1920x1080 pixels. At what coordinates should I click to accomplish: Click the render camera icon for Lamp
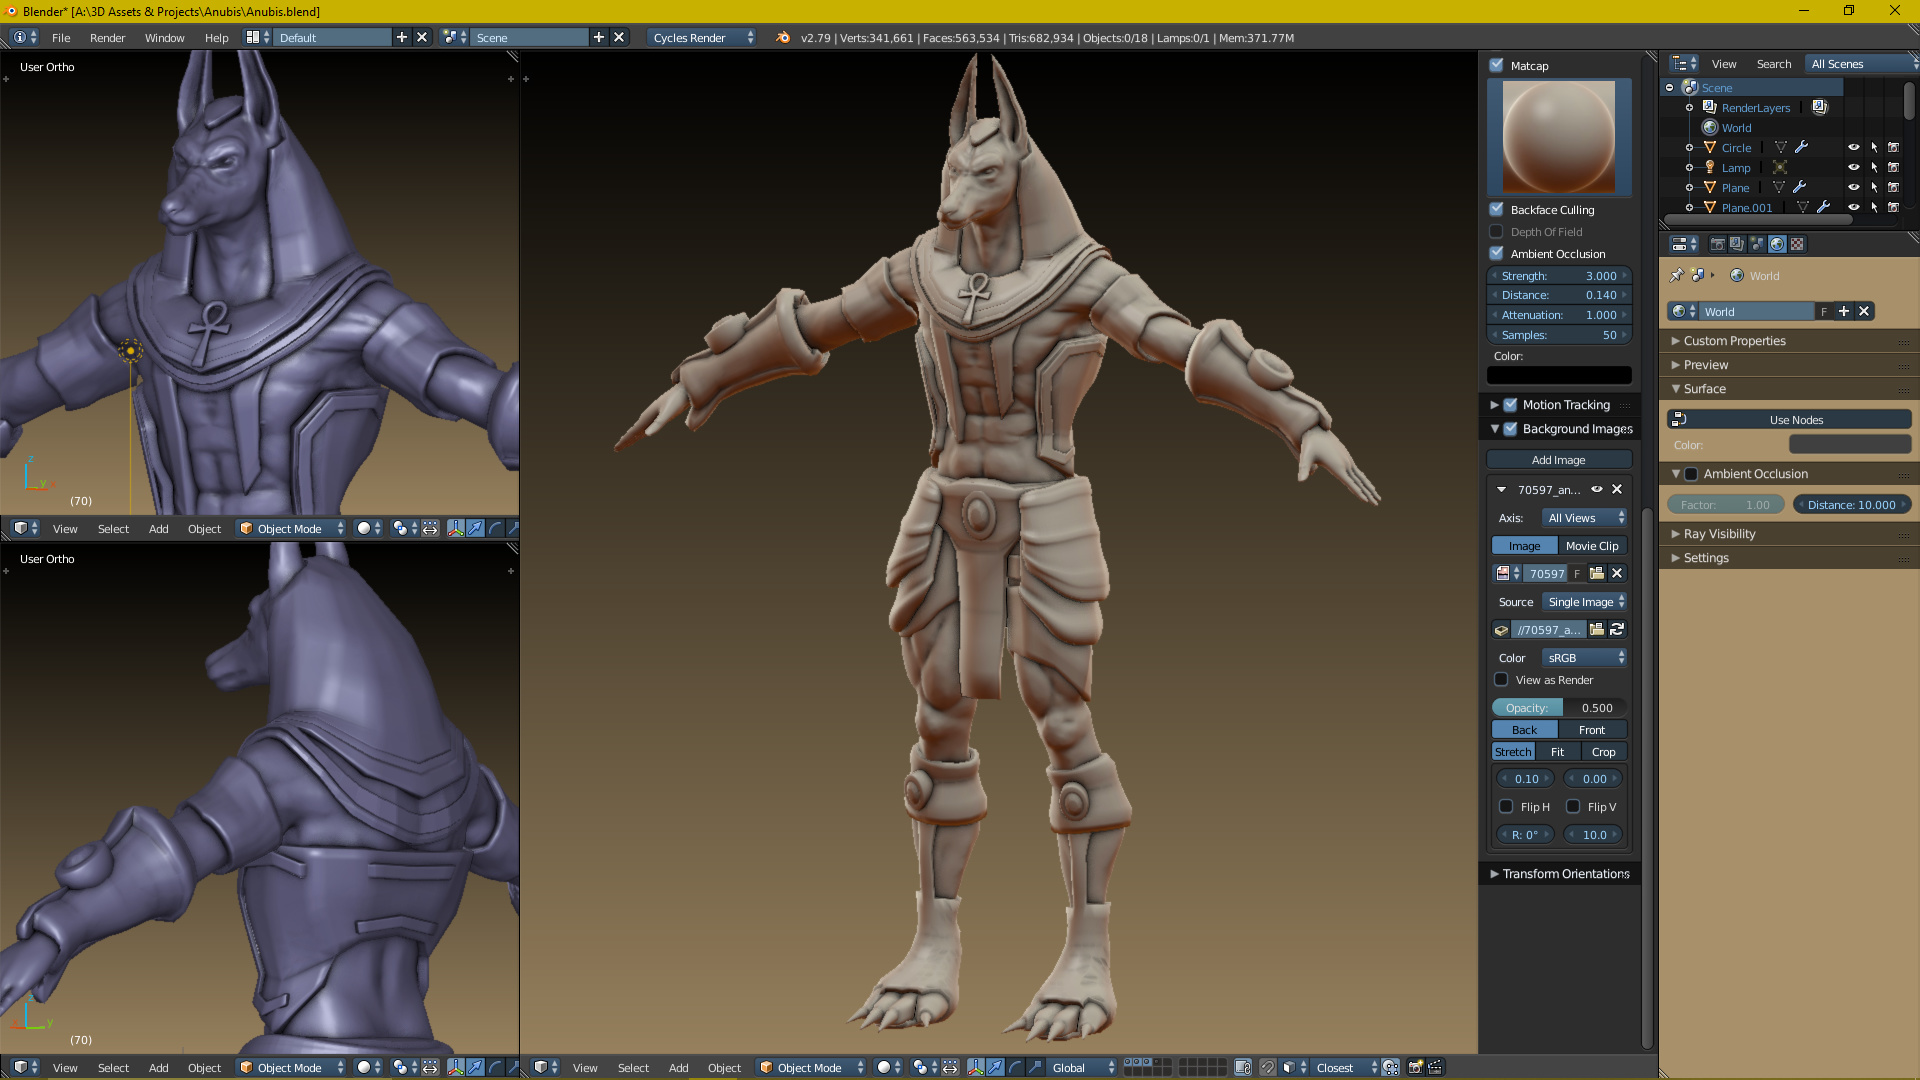(1893, 167)
